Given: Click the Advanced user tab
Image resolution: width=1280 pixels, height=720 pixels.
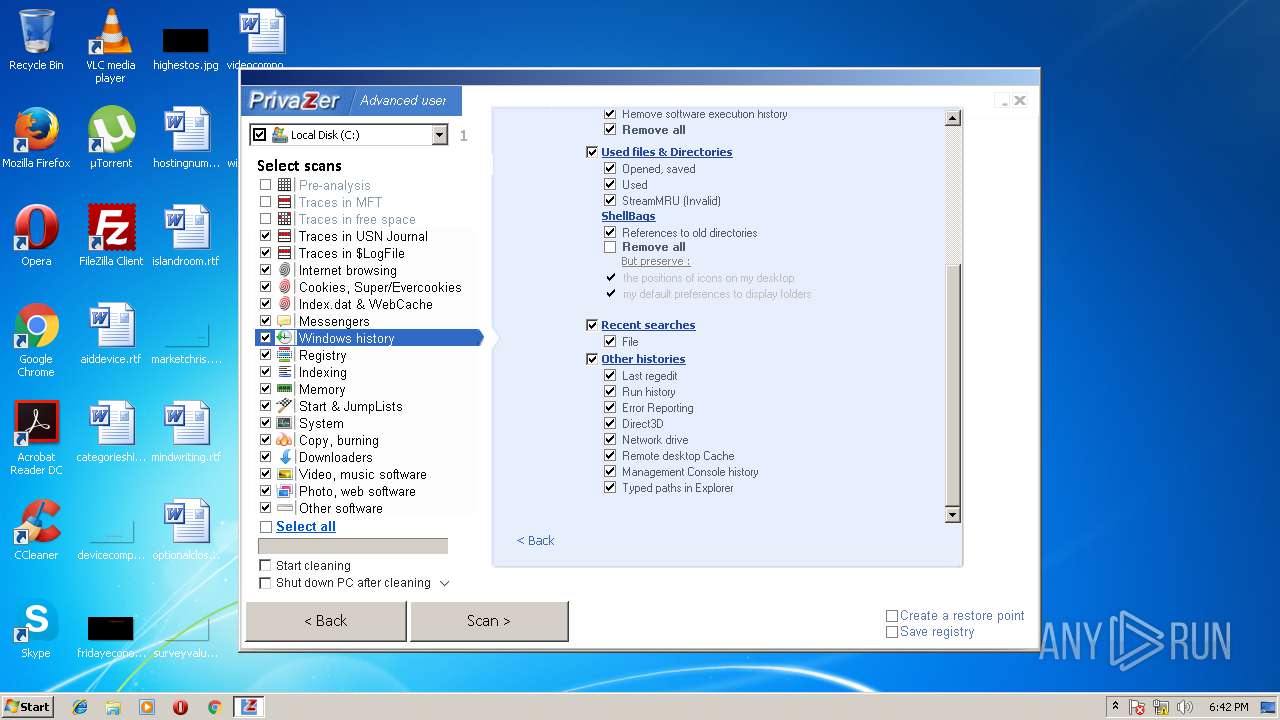Looking at the screenshot, I should coord(403,100).
